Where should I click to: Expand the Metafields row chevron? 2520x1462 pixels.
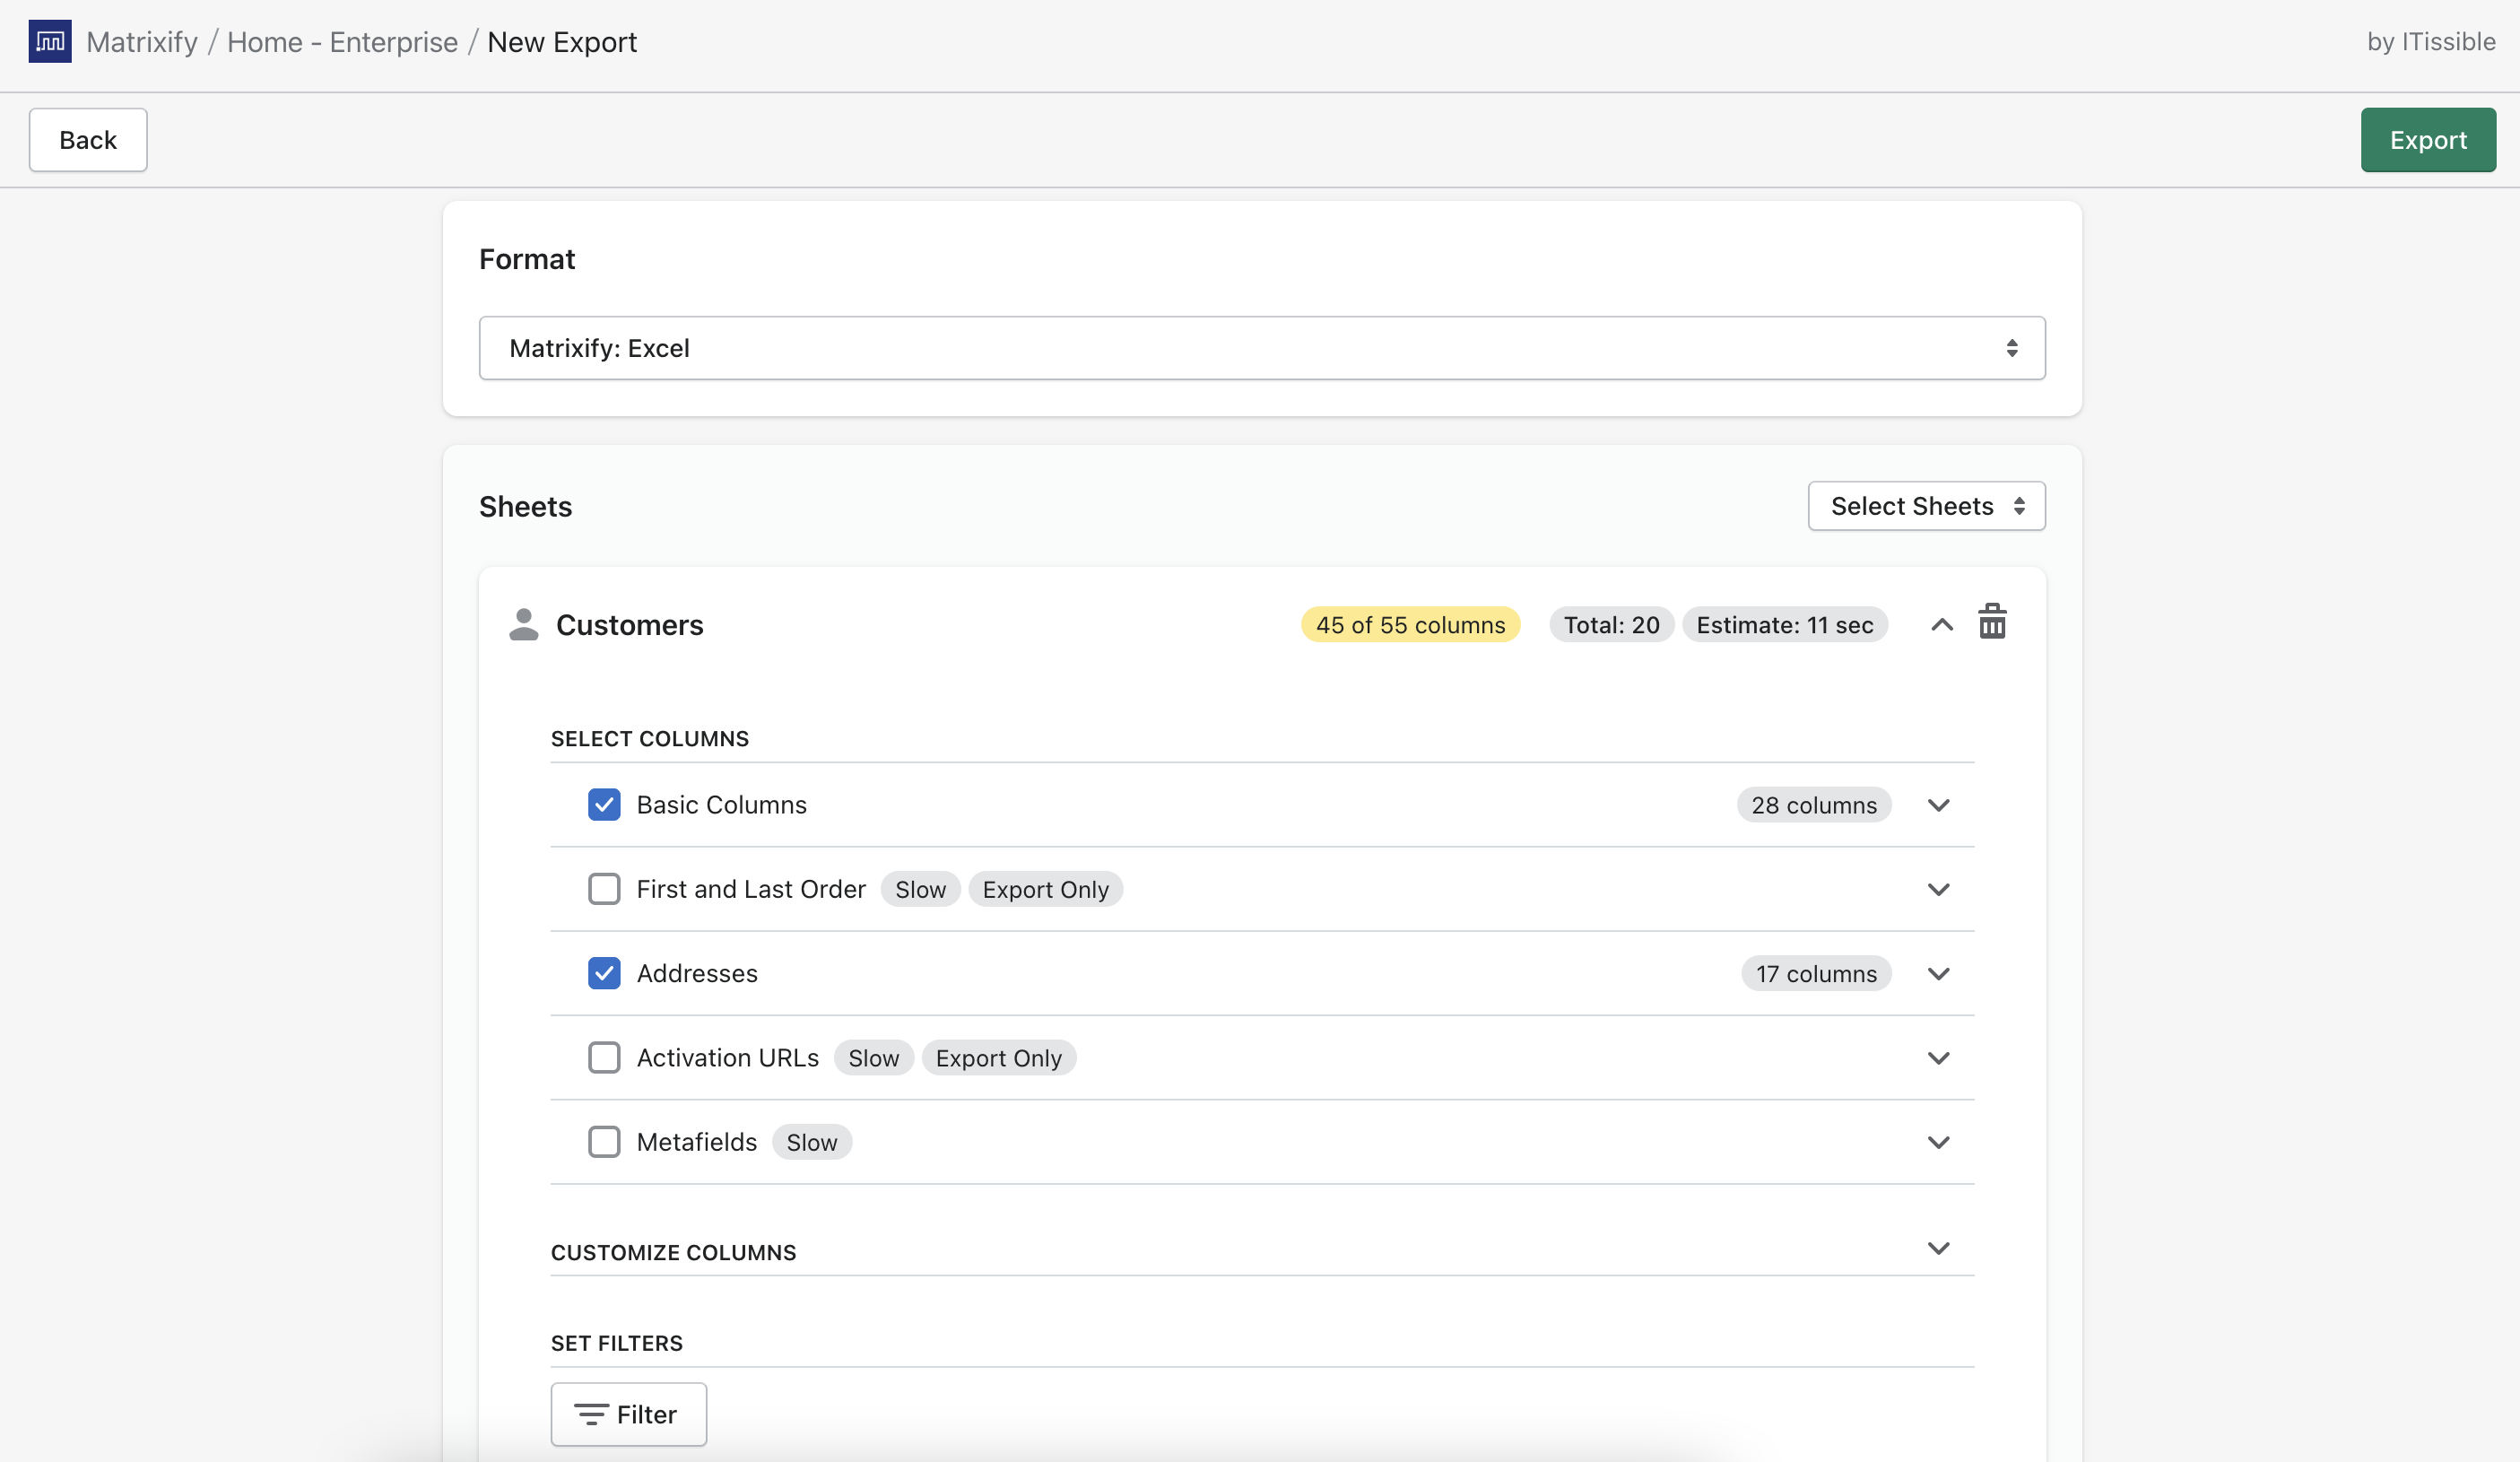click(x=1938, y=1142)
